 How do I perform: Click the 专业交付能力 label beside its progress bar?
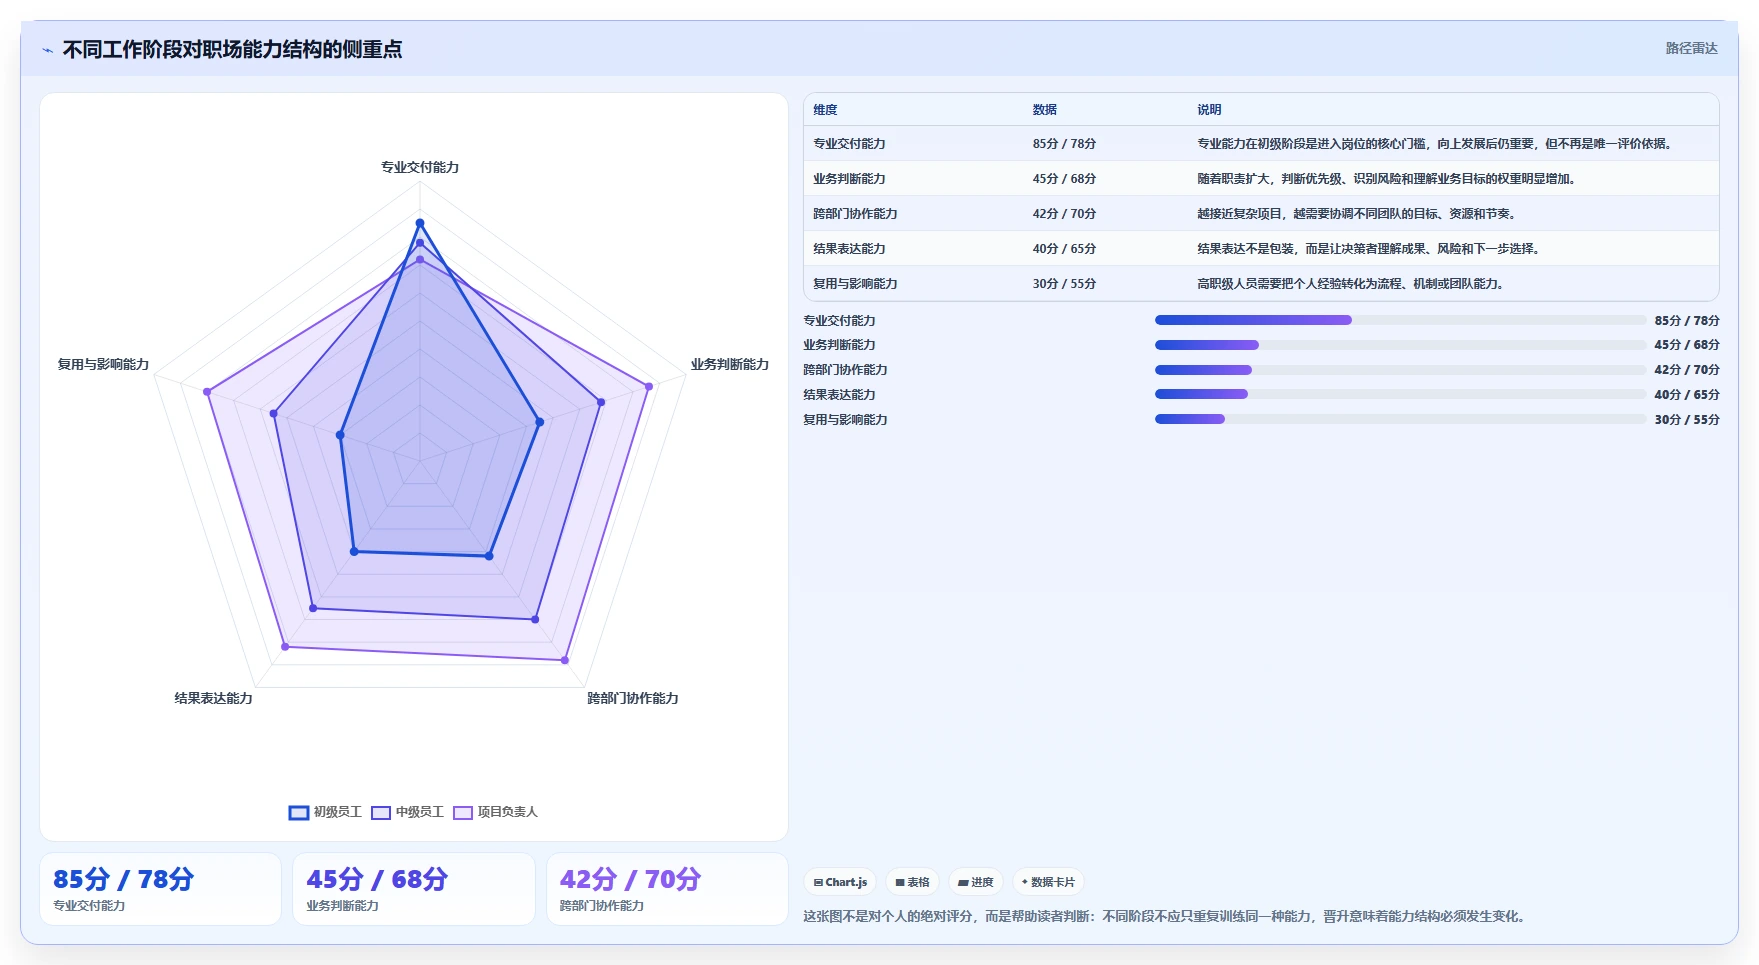[839, 321]
